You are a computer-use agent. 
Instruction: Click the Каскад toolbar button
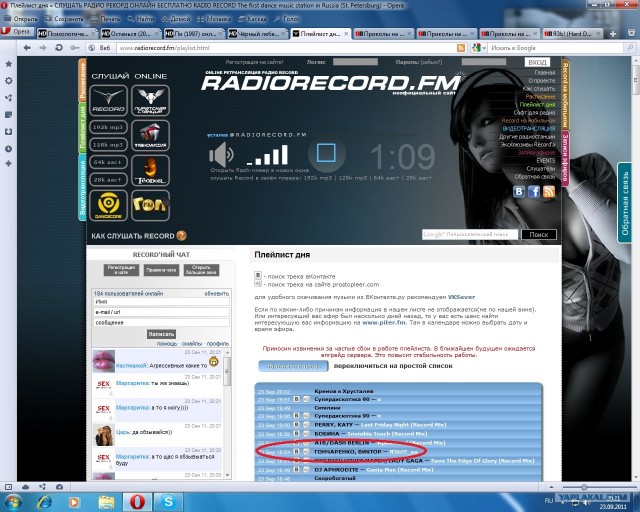pos(252,19)
